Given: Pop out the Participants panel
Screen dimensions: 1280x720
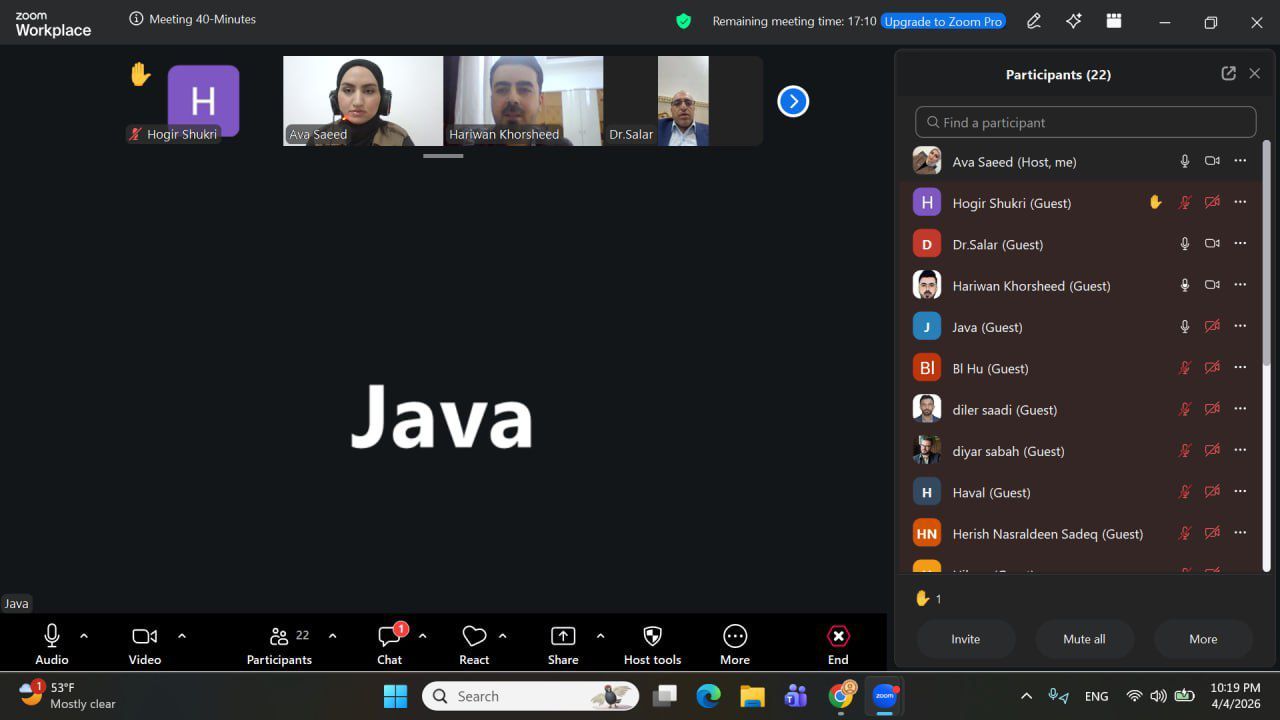Looking at the screenshot, I should click(1229, 74).
